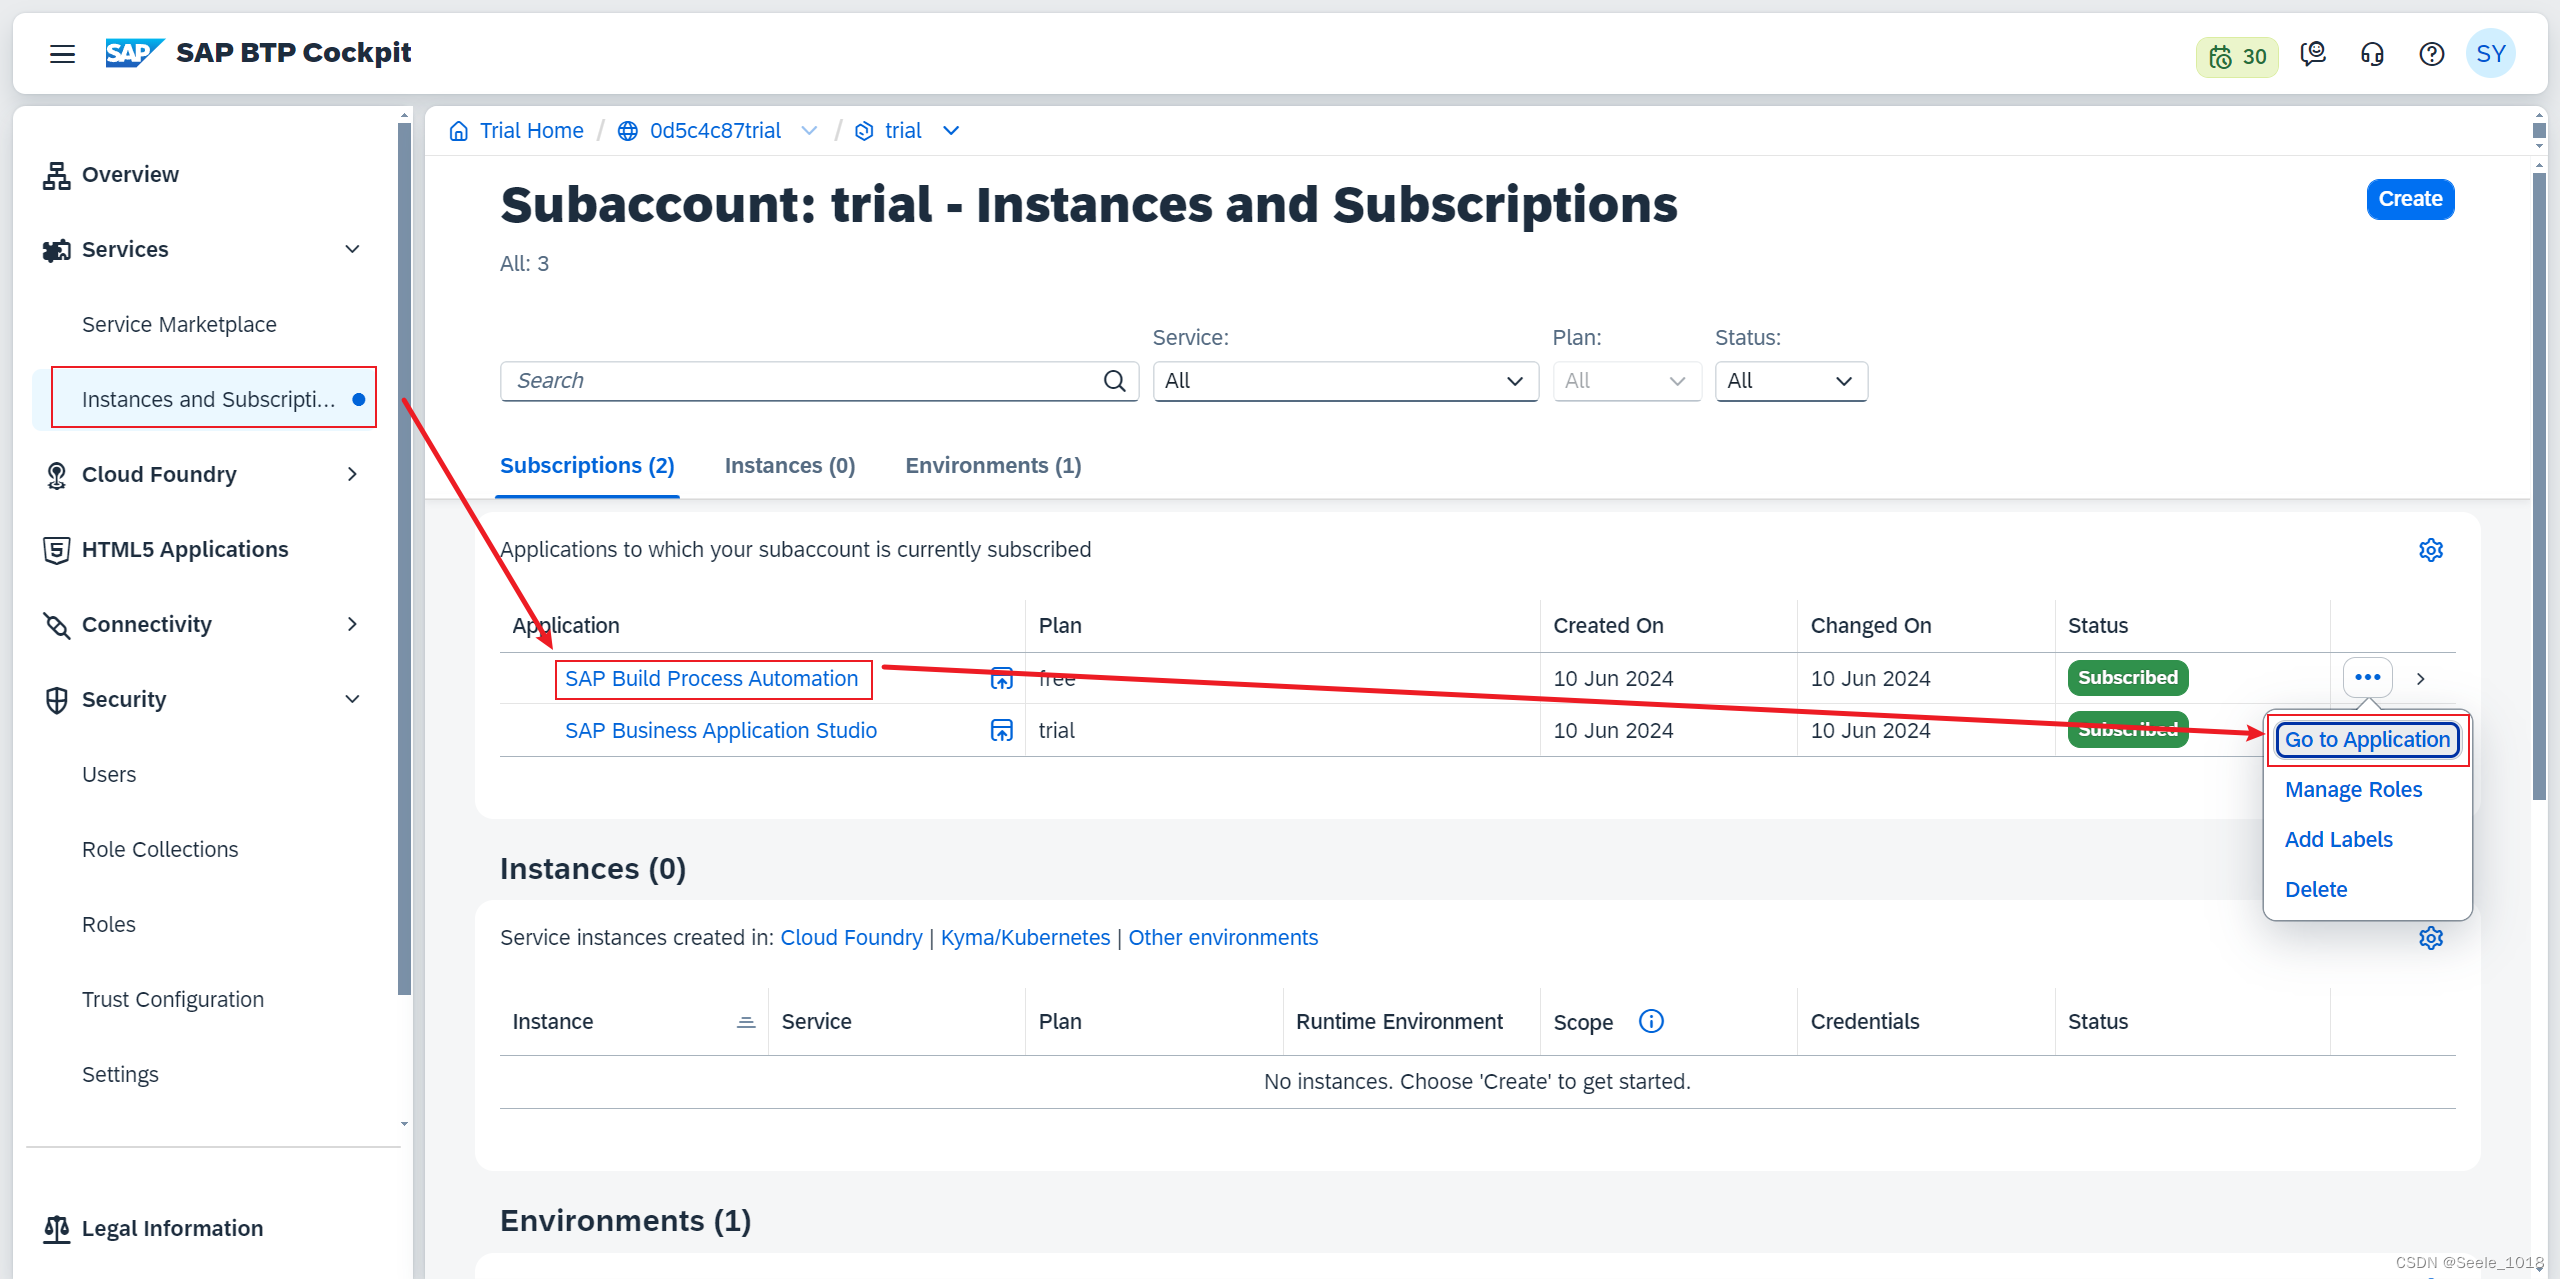
Task: Click the Changed On column header
Action: [x=1870, y=626]
